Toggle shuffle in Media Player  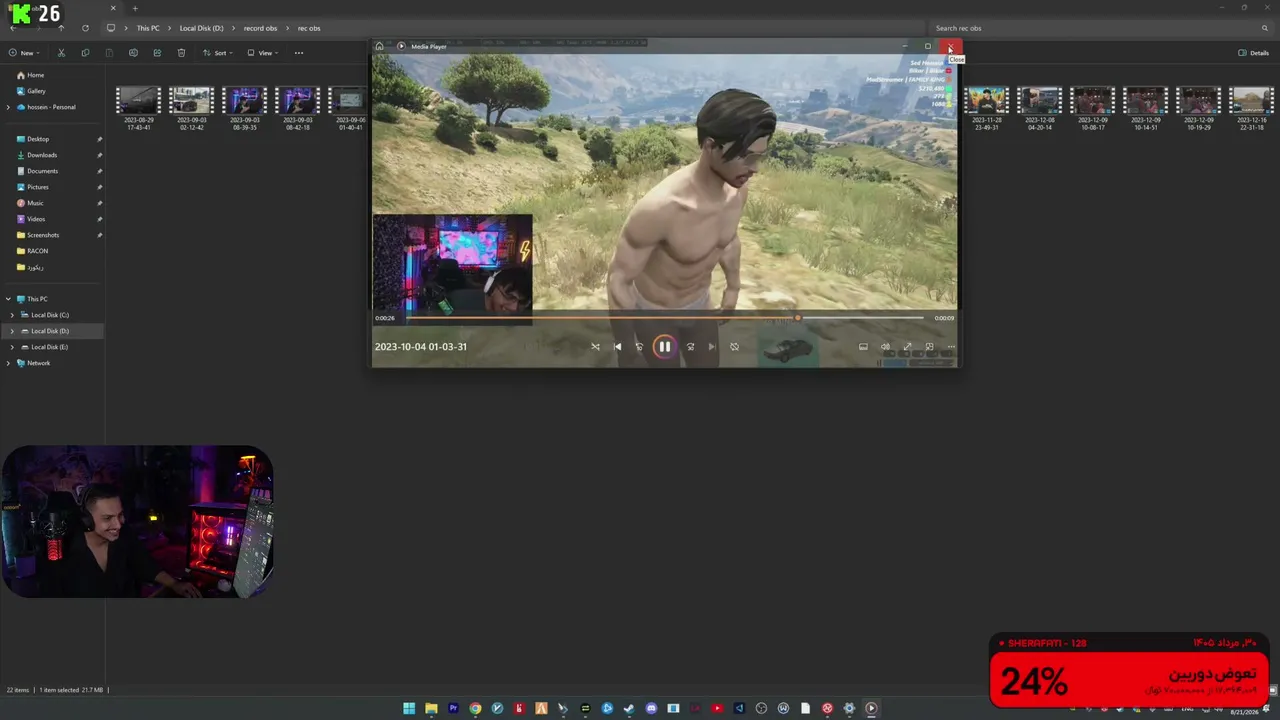(x=595, y=347)
